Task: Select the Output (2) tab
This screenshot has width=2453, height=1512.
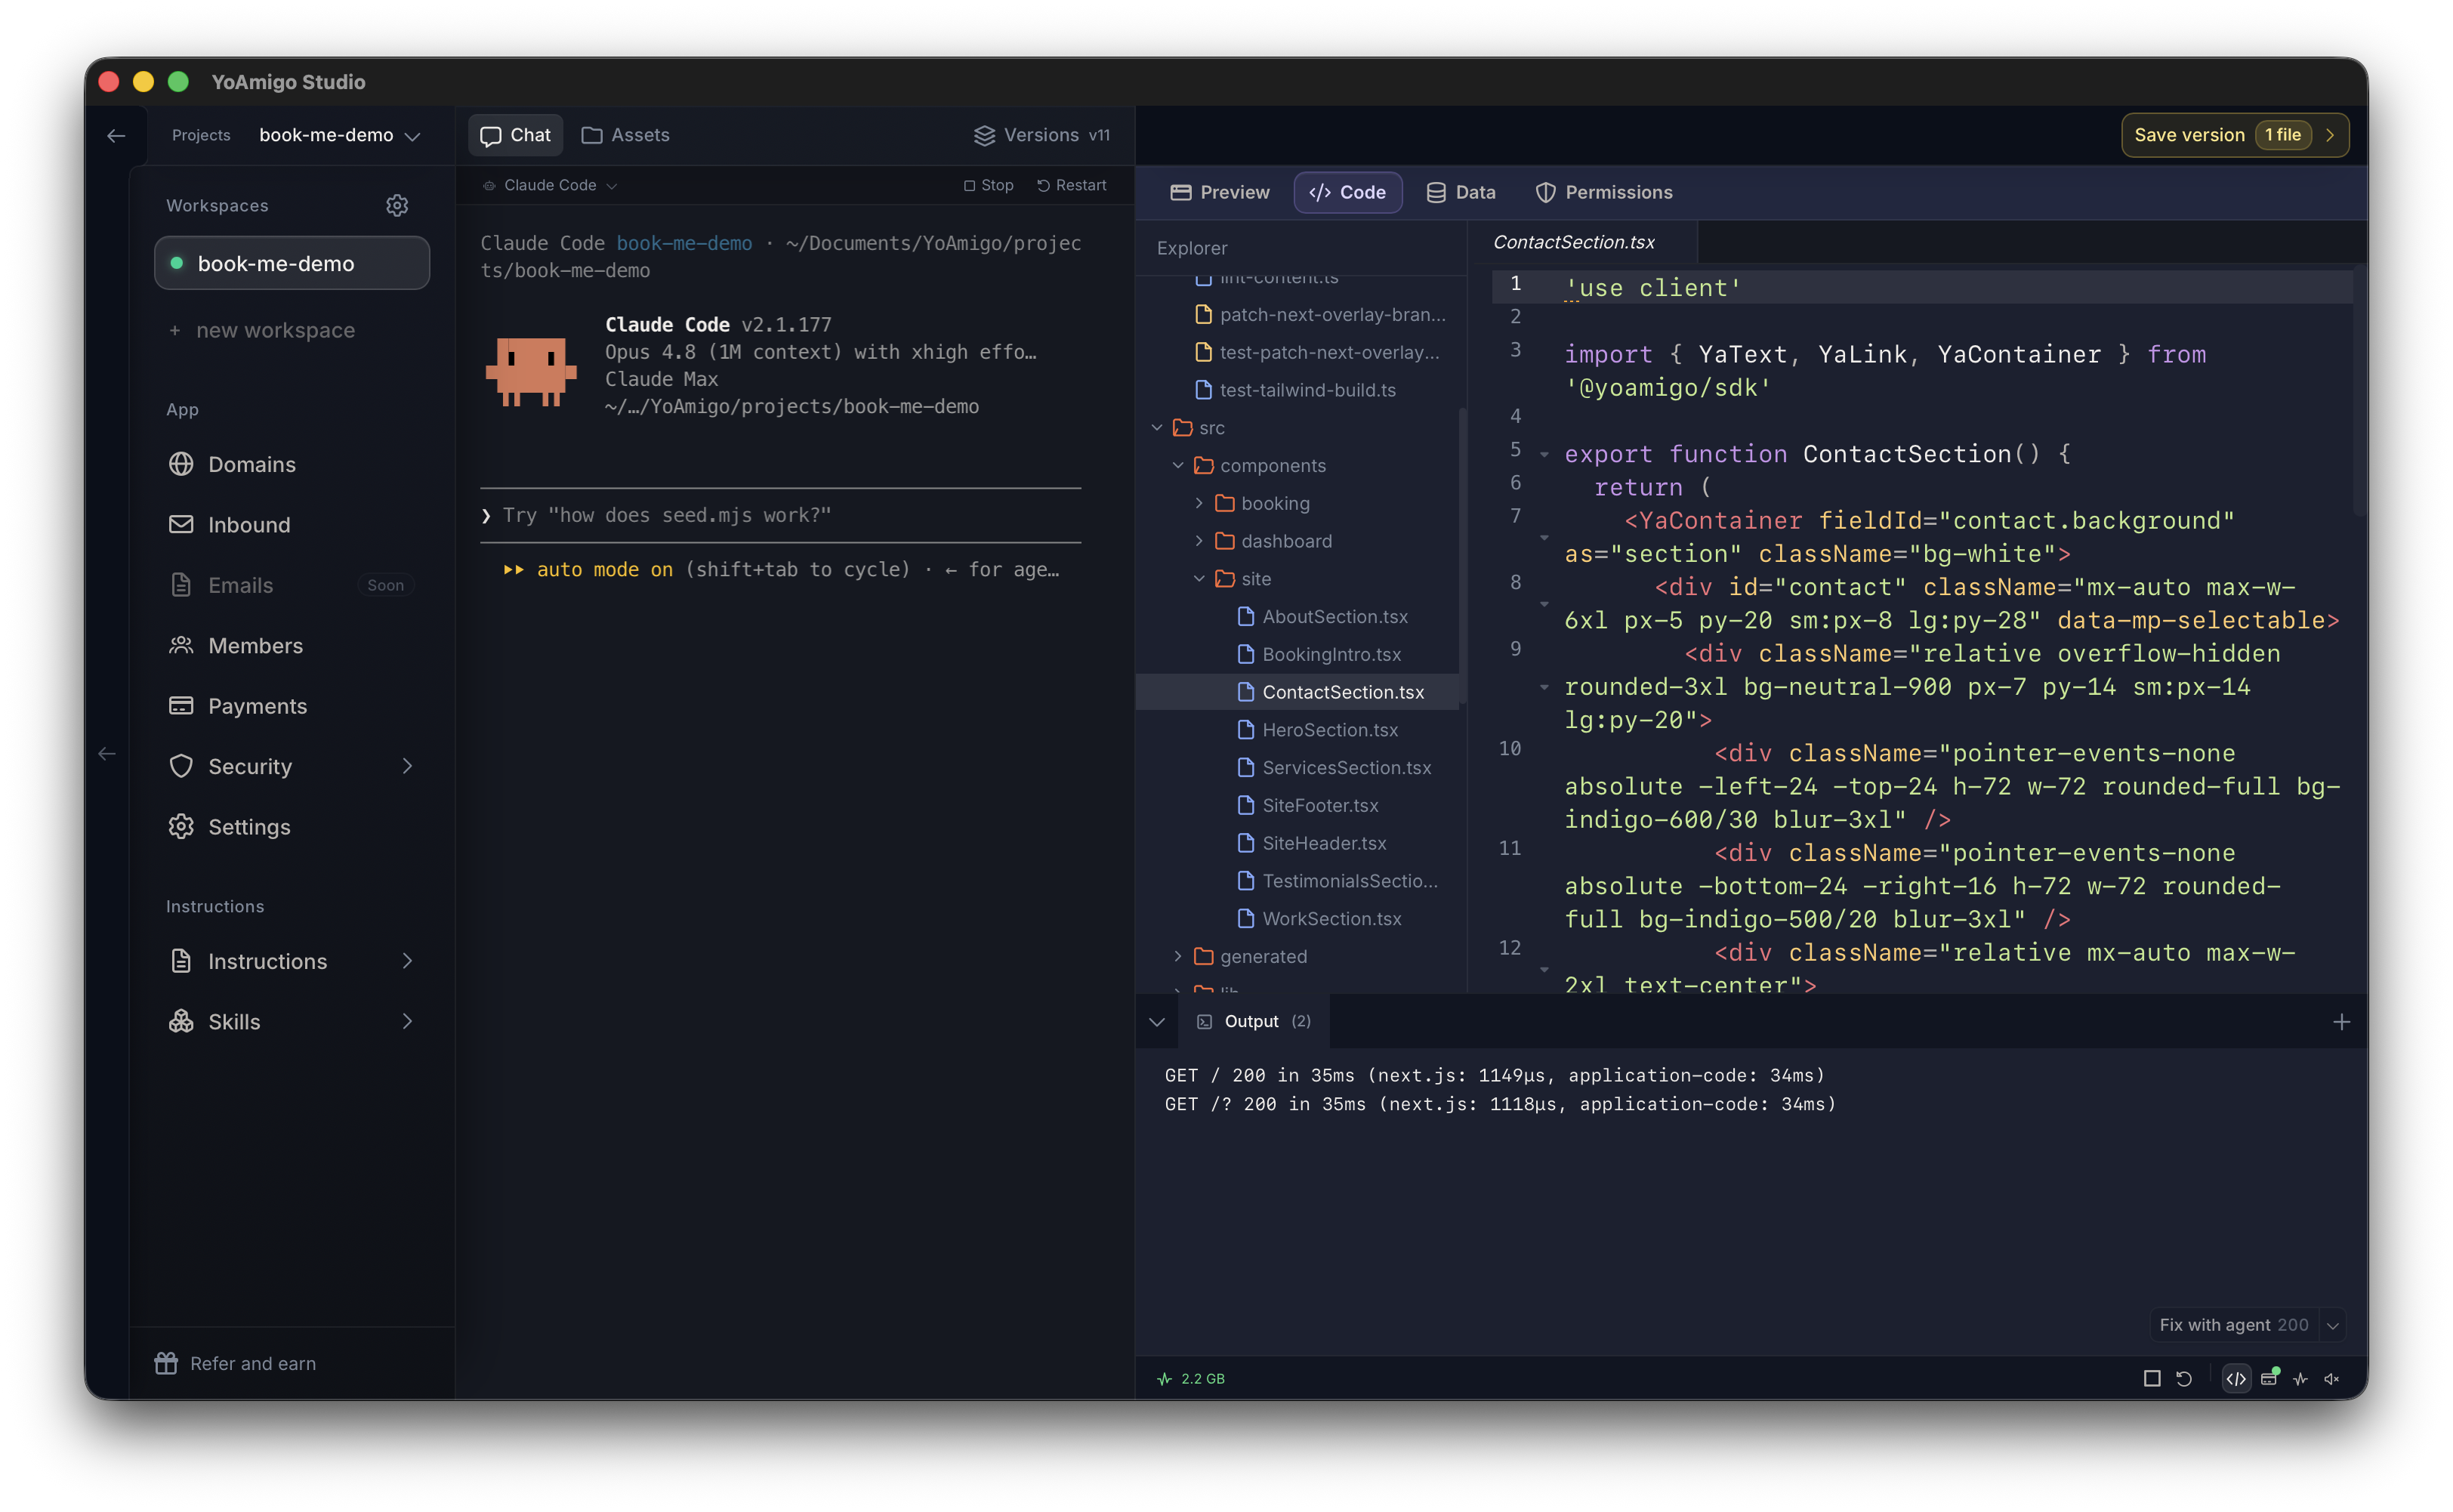Action: 1254,1021
